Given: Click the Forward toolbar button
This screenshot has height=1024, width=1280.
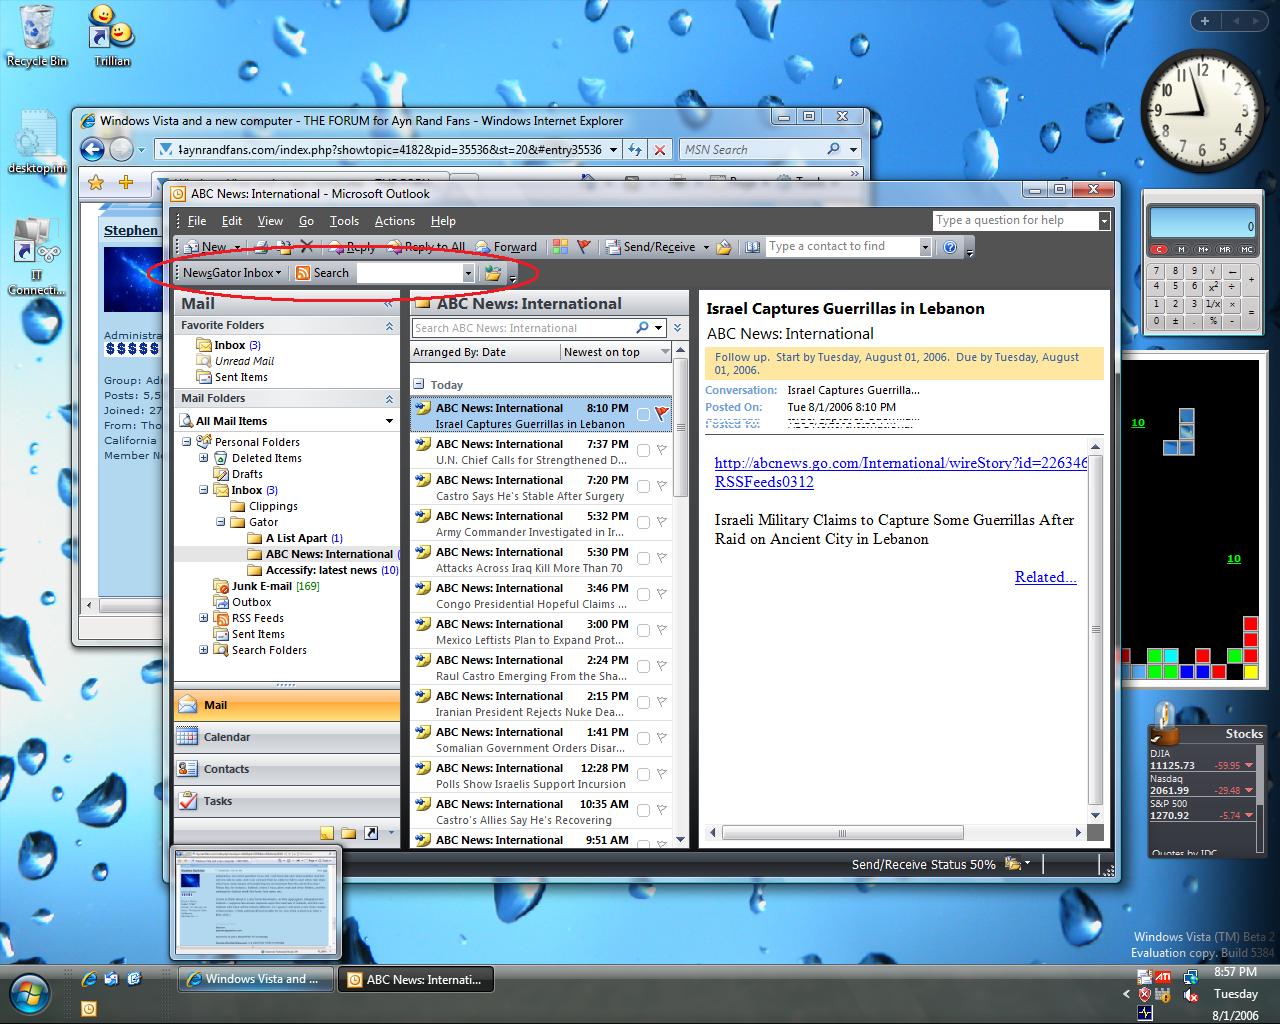Looking at the screenshot, I should pyautogui.click(x=507, y=247).
